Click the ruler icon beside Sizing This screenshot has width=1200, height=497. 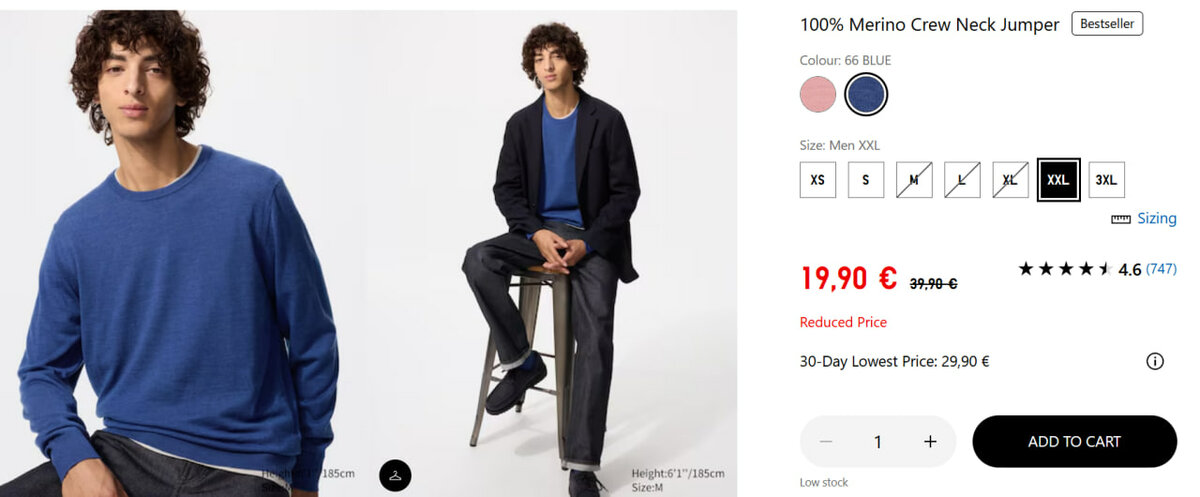pyautogui.click(x=1120, y=219)
